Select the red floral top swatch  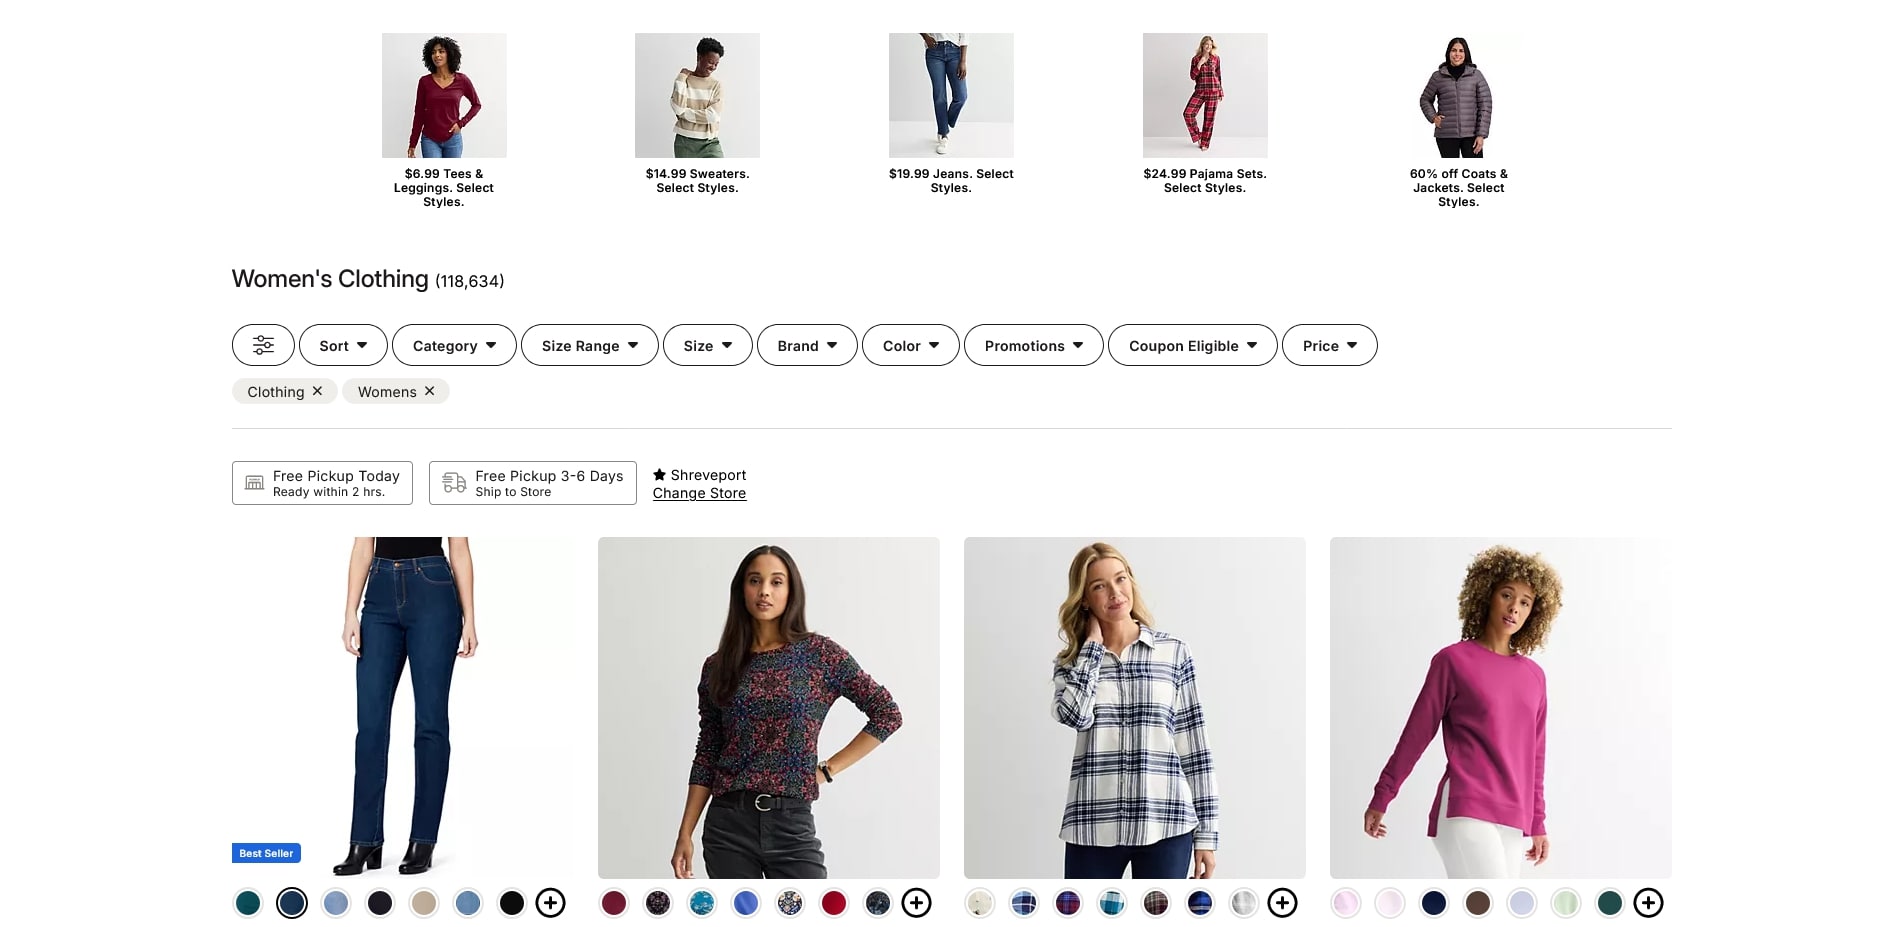(834, 903)
